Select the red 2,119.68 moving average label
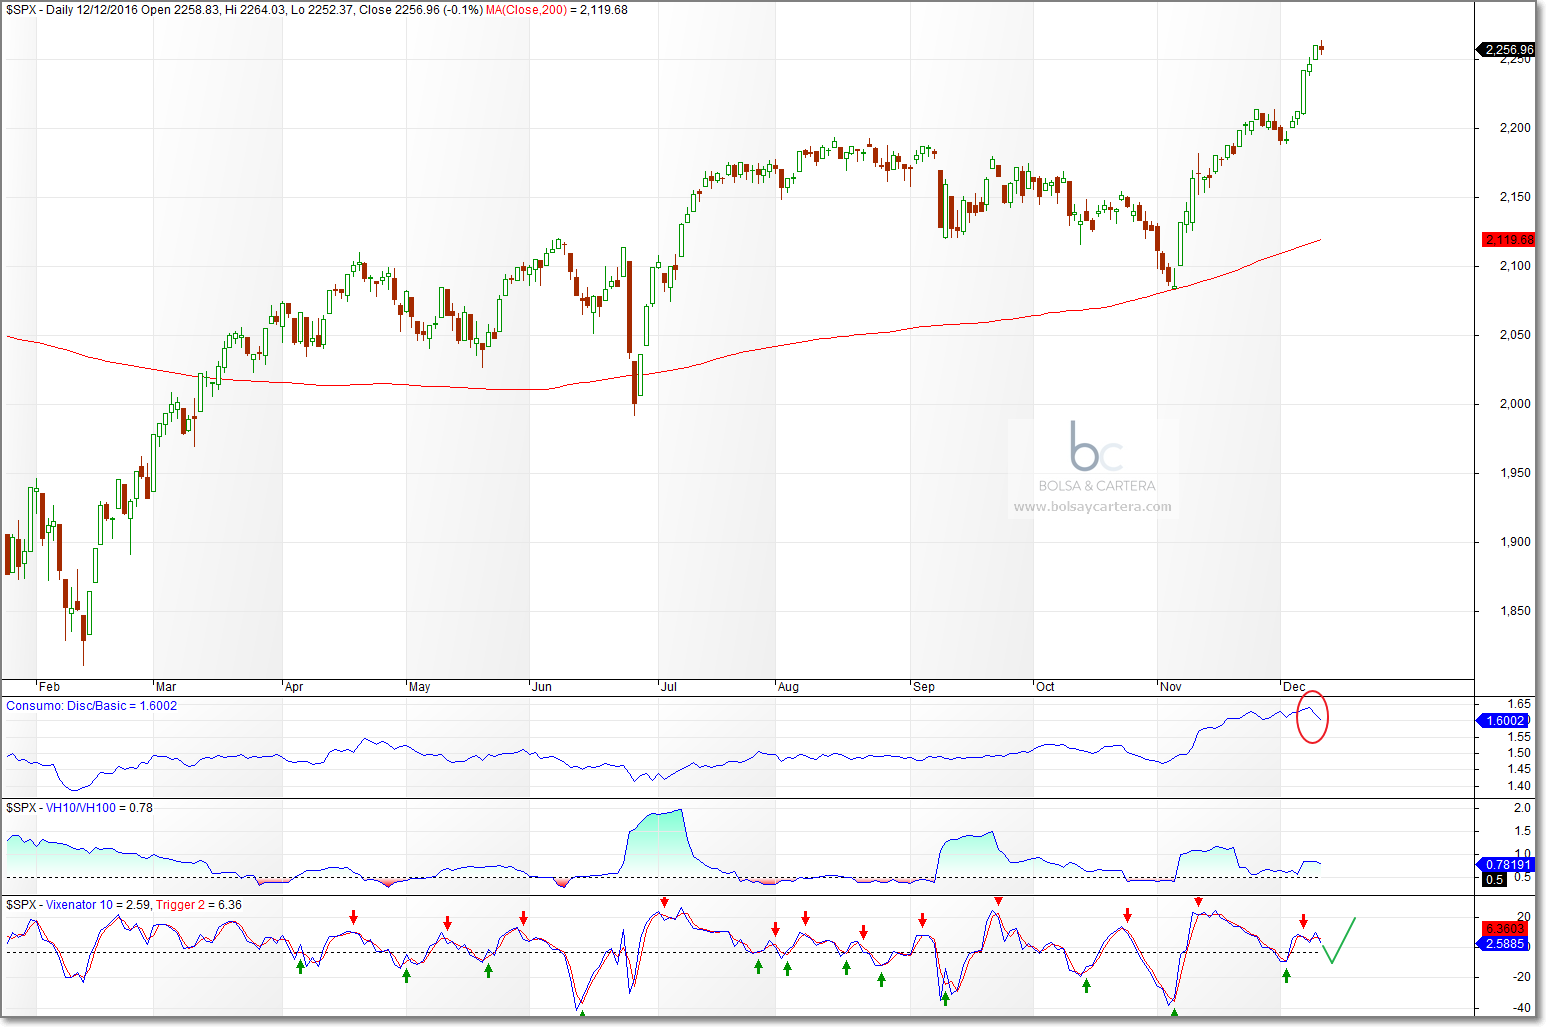Image resolution: width=1546 pixels, height=1027 pixels. (1508, 239)
